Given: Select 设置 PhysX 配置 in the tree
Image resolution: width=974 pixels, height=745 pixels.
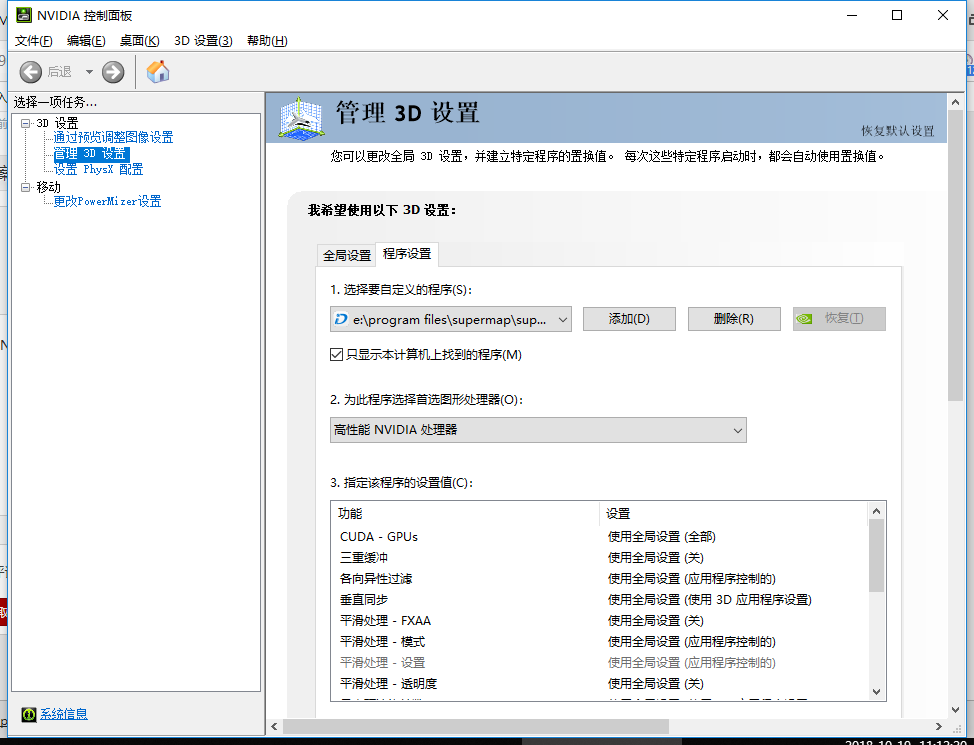Looking at the screenshot, I should [98, 169].
